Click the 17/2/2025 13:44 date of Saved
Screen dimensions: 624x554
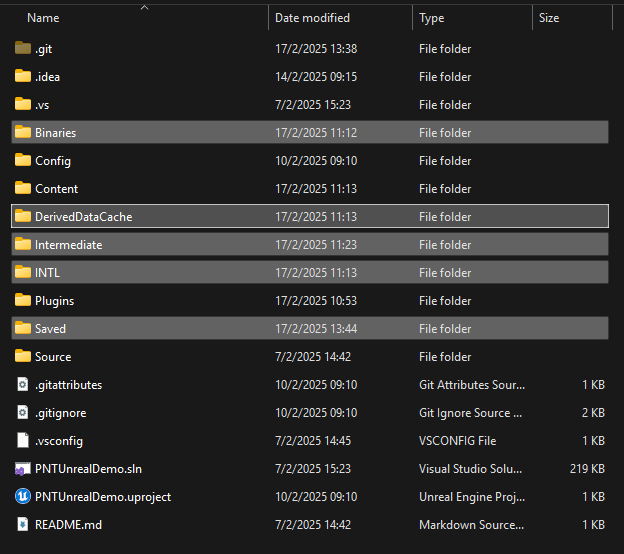point(316,329)
